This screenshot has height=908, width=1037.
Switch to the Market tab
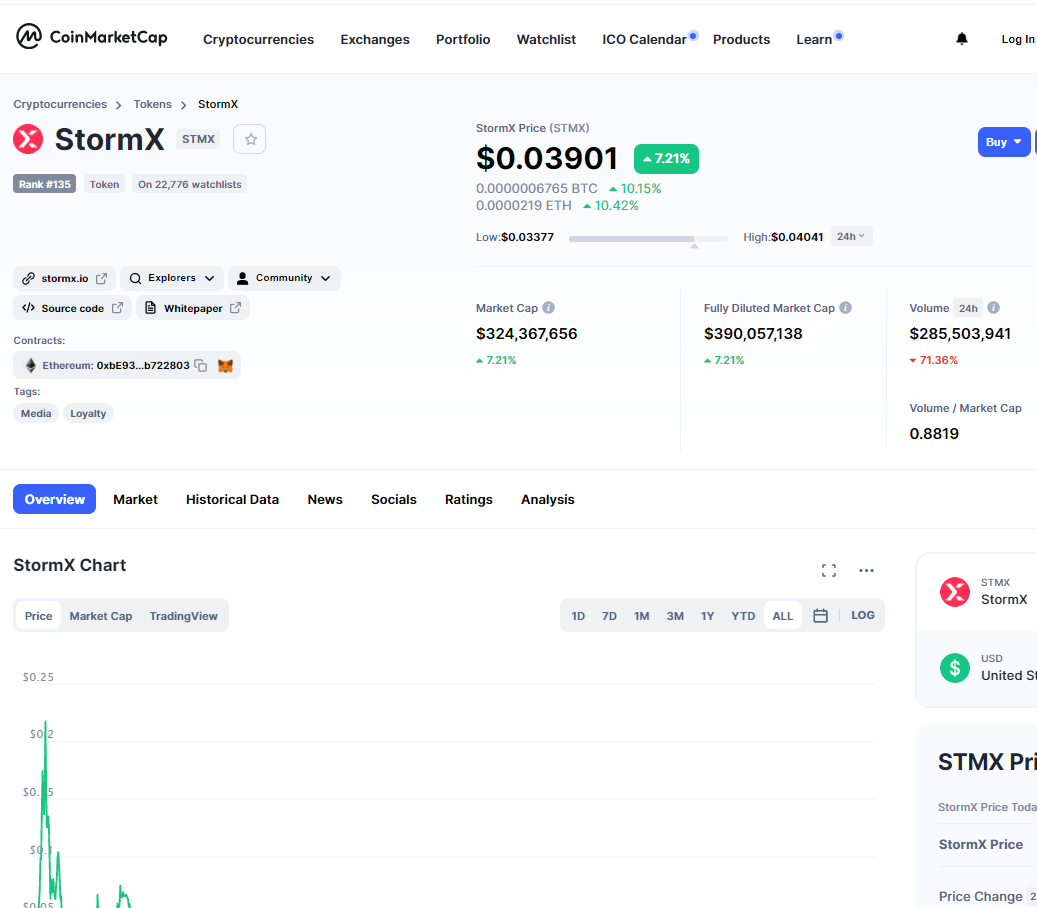point(135,499)
